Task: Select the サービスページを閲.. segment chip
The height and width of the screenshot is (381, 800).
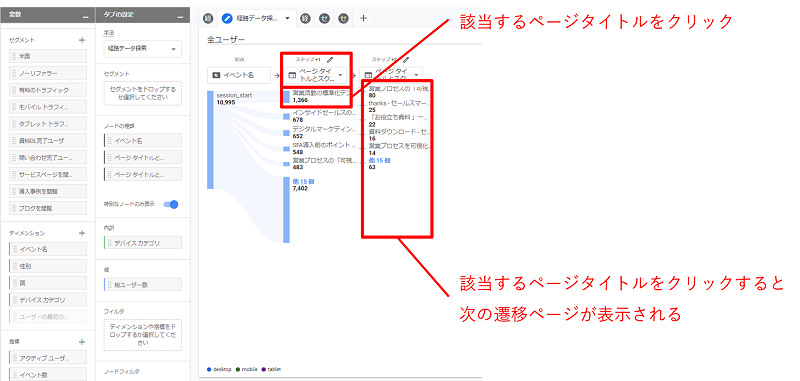Action: point(48,174)
